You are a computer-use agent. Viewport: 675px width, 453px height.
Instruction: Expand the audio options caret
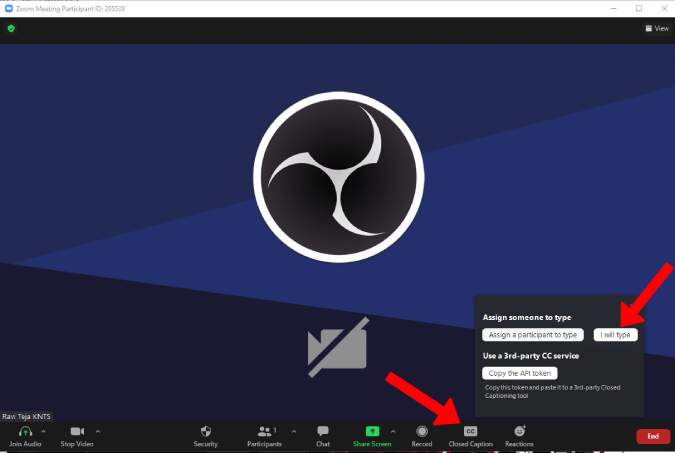tap(43, 431)
